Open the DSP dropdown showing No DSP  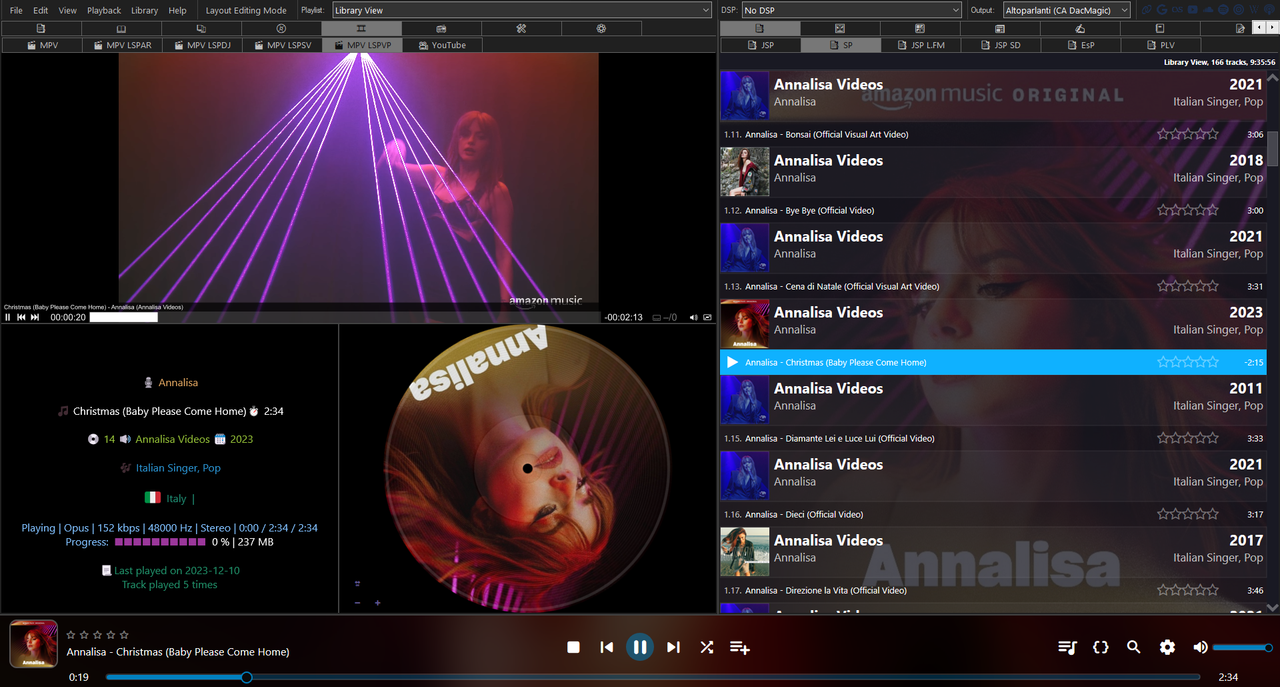click(x=850, y=10)
